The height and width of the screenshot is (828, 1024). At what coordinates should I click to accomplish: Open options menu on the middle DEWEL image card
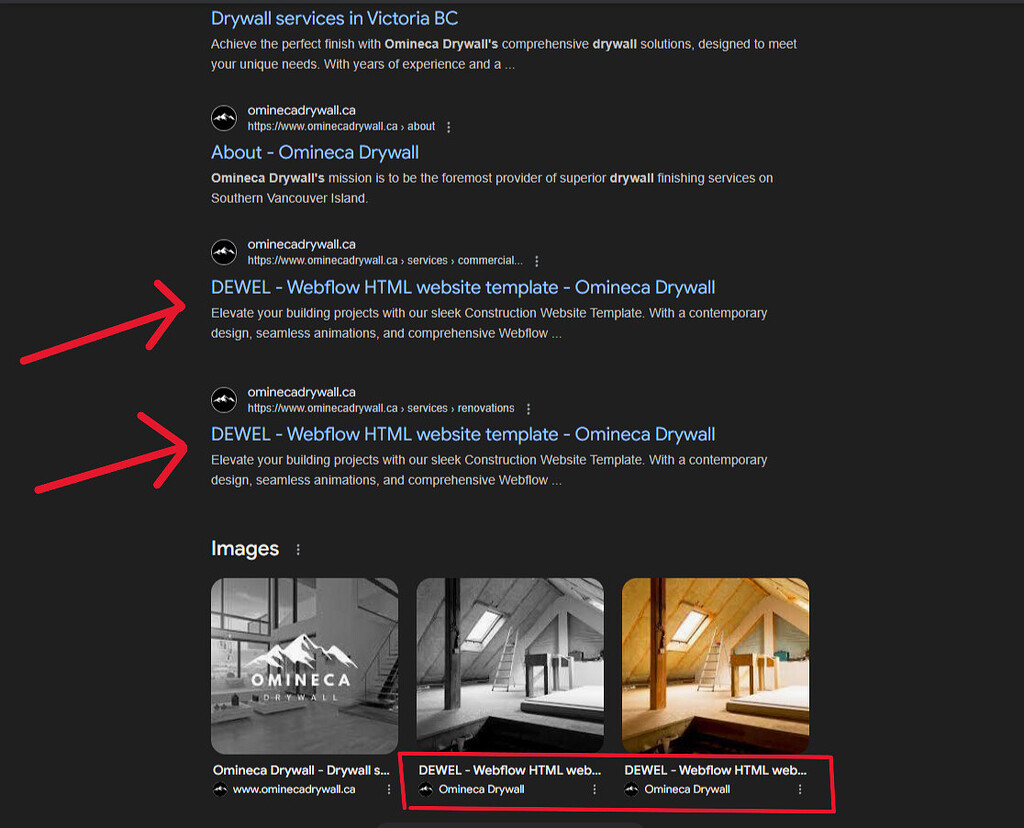pos(594,789)
